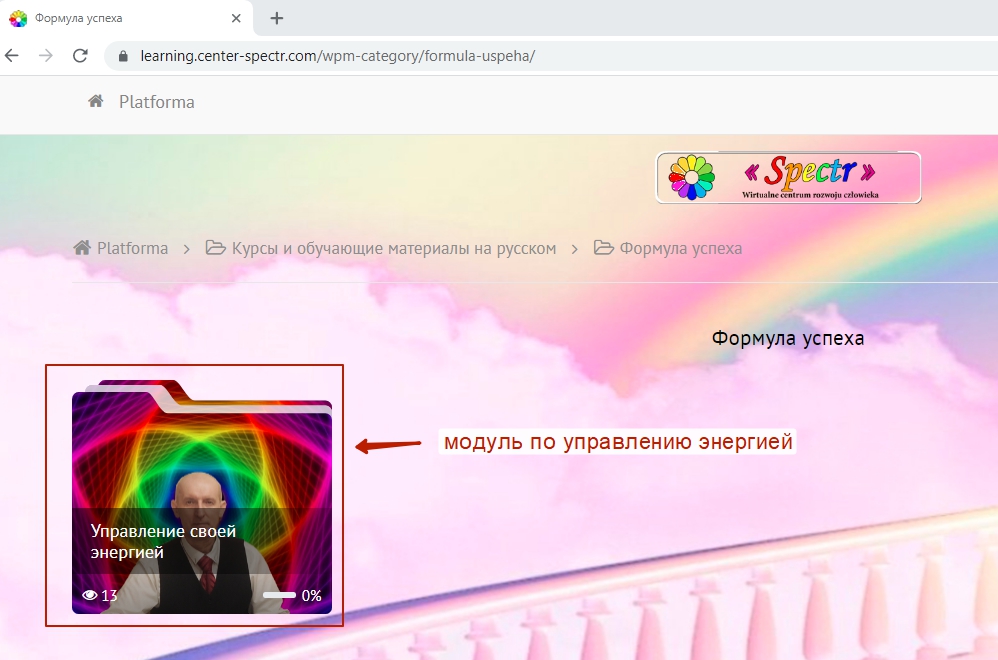The width and height of the screenshot is (998, 660).
Task: Click the home icon in top navigation bar
Action: [x=96, y=101]
